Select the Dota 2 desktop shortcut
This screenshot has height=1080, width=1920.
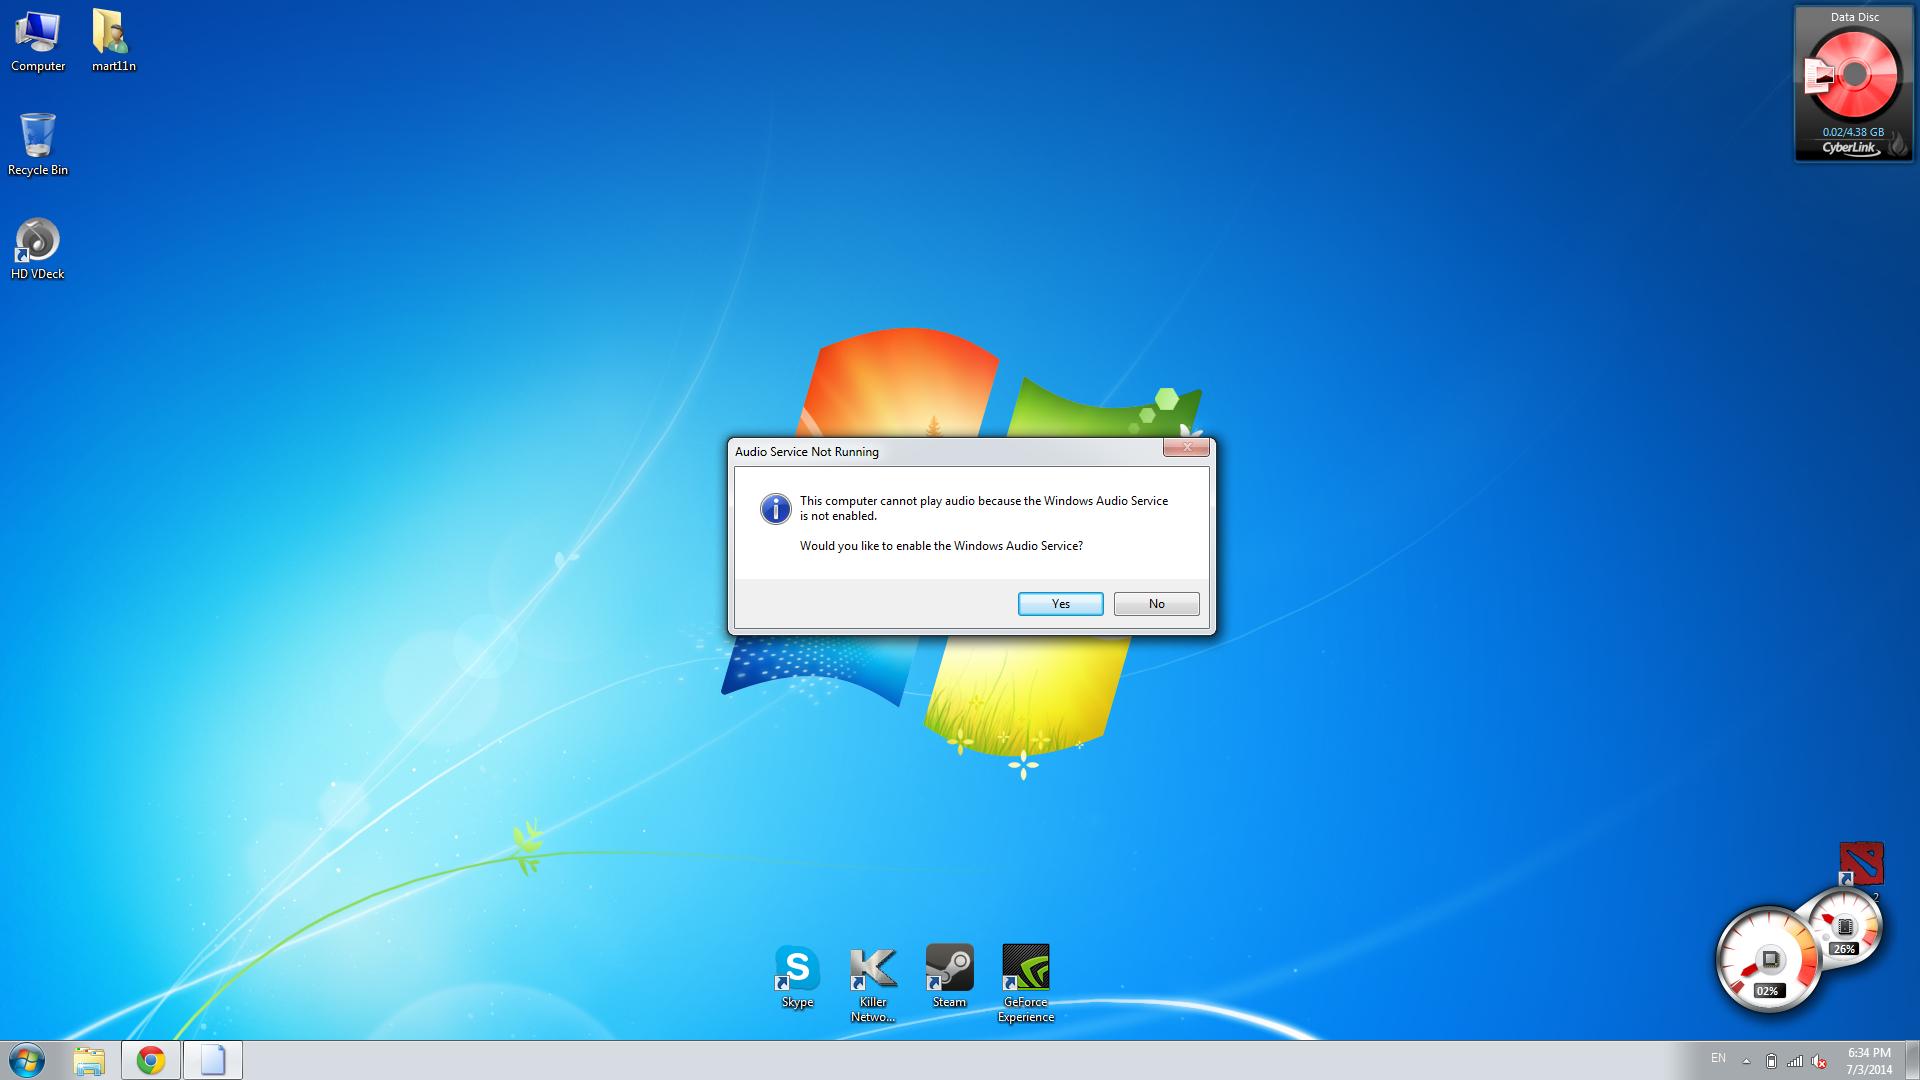(x=1861, y=864)
